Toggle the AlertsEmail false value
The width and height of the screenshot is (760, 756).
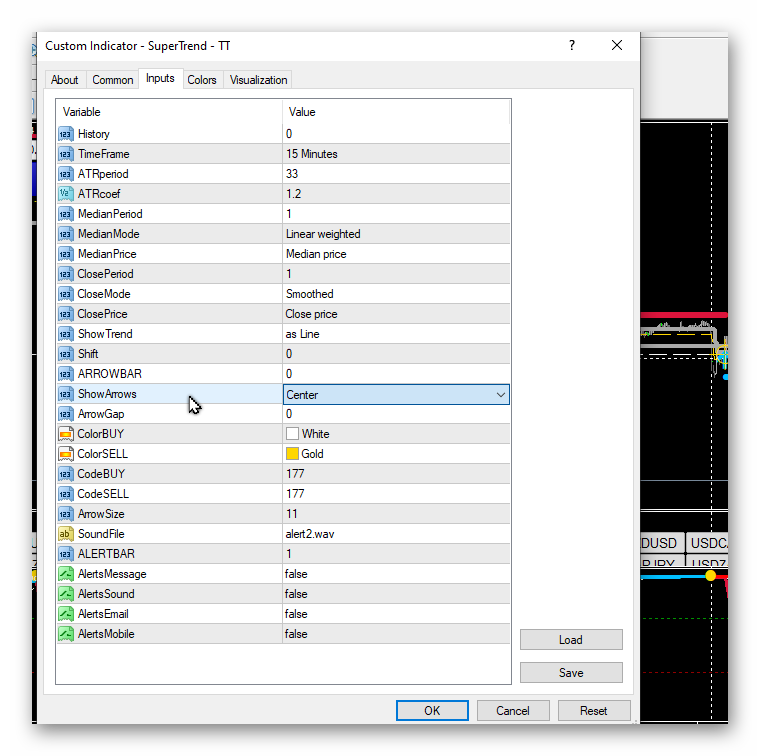pos(396,614)
